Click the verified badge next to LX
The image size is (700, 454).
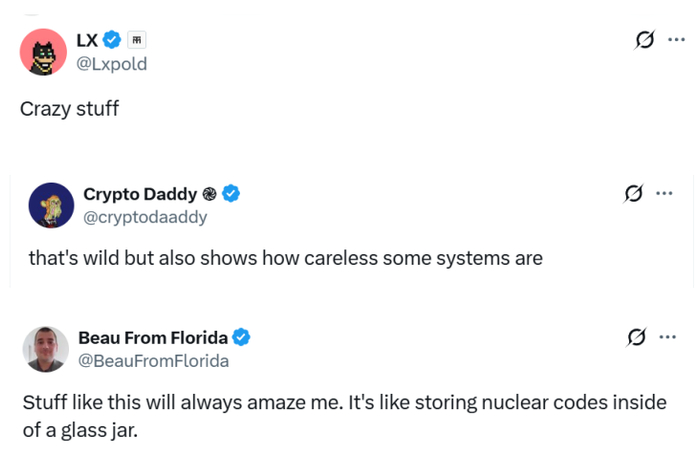[x=112, y=40]
